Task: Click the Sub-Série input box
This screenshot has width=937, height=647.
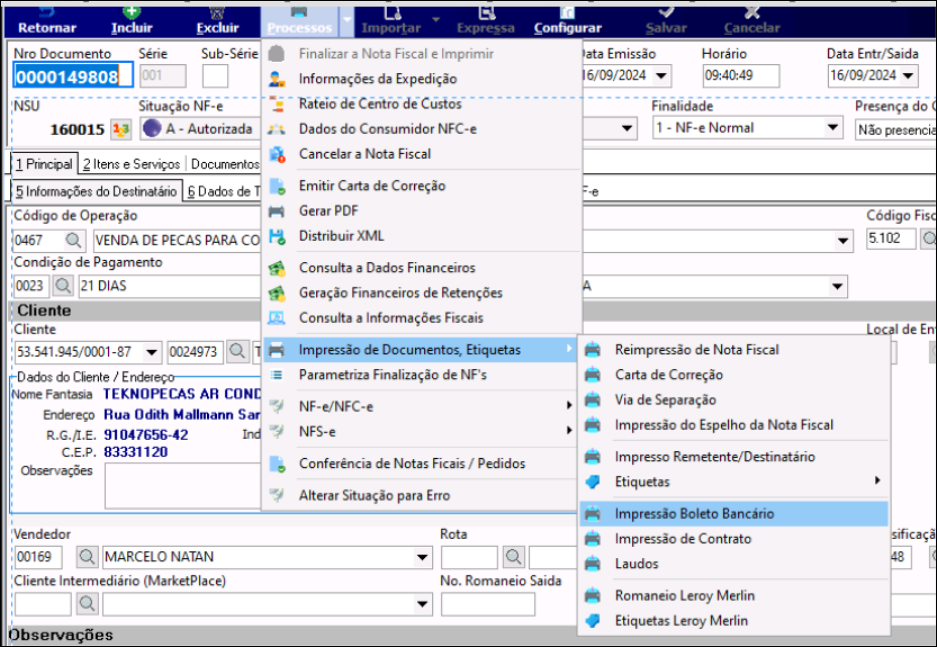Action: pos(215,76)
